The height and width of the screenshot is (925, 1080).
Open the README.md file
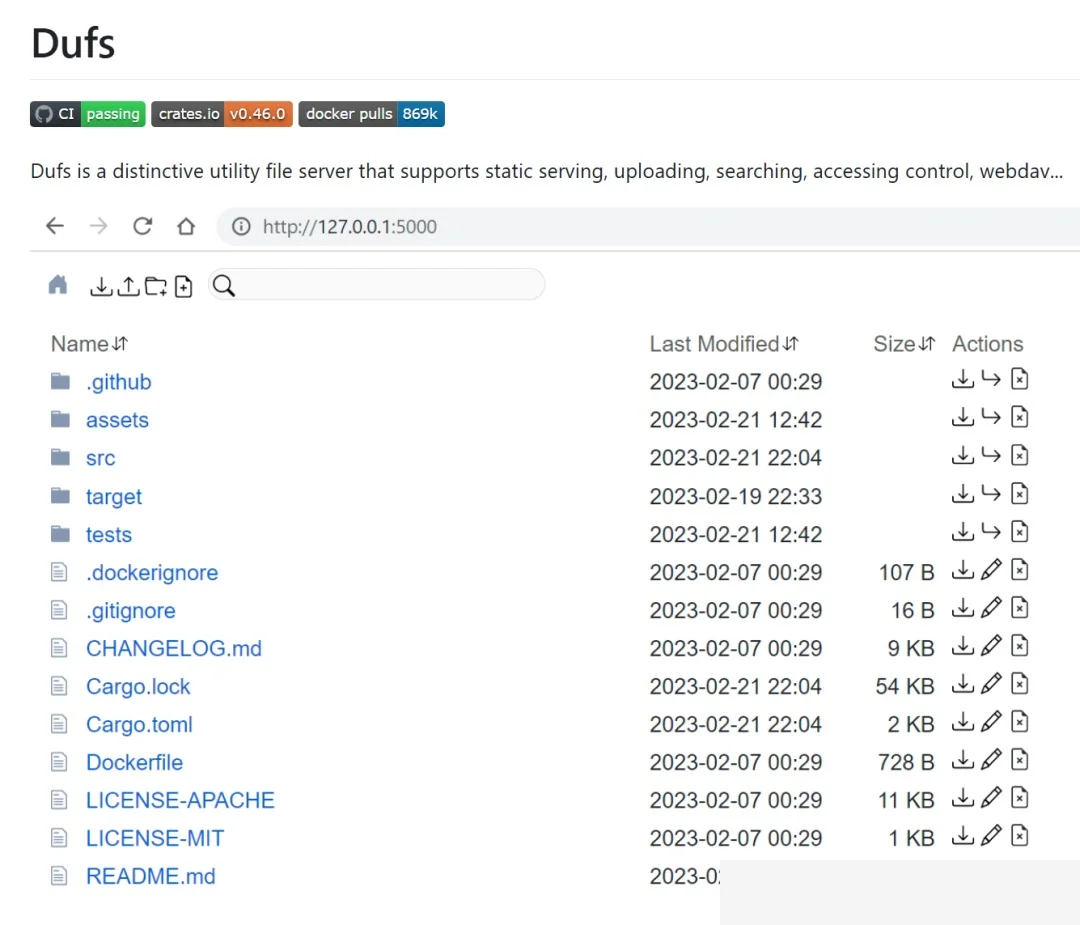coord(151,876)
